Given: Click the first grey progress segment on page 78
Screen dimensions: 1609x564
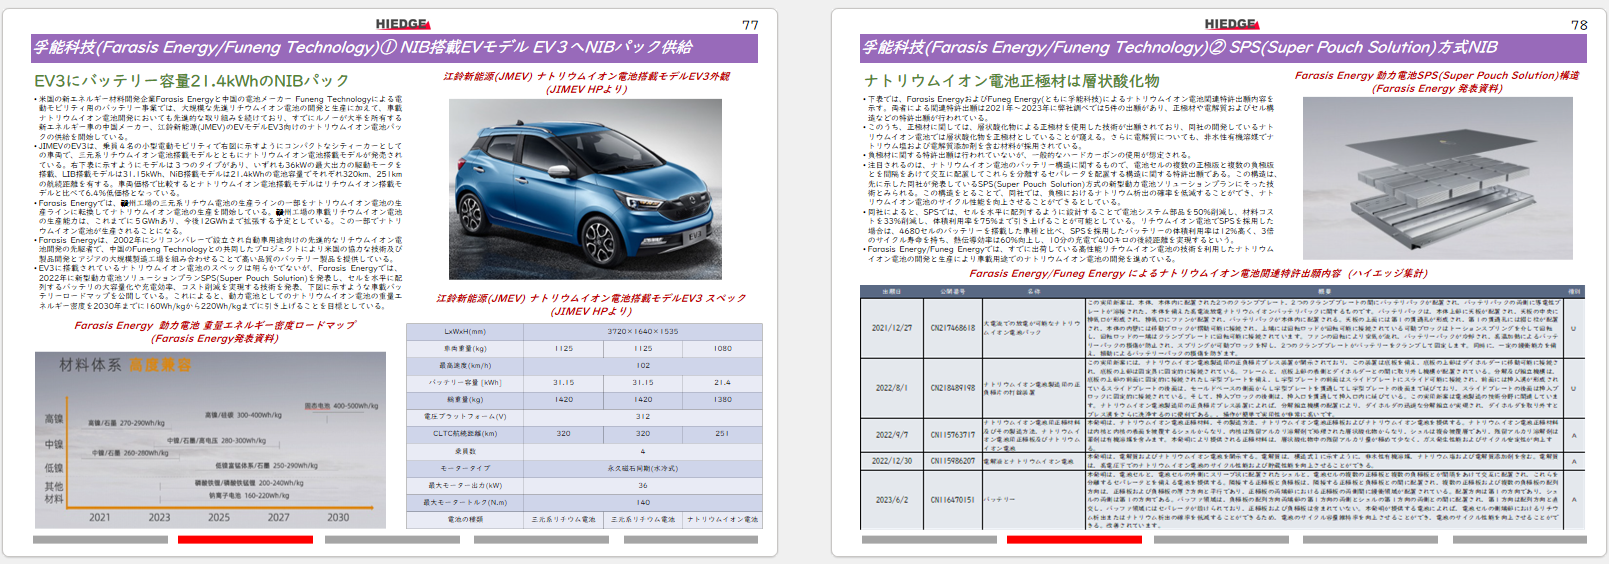Looking at the screenshot, I should (929, 540).
